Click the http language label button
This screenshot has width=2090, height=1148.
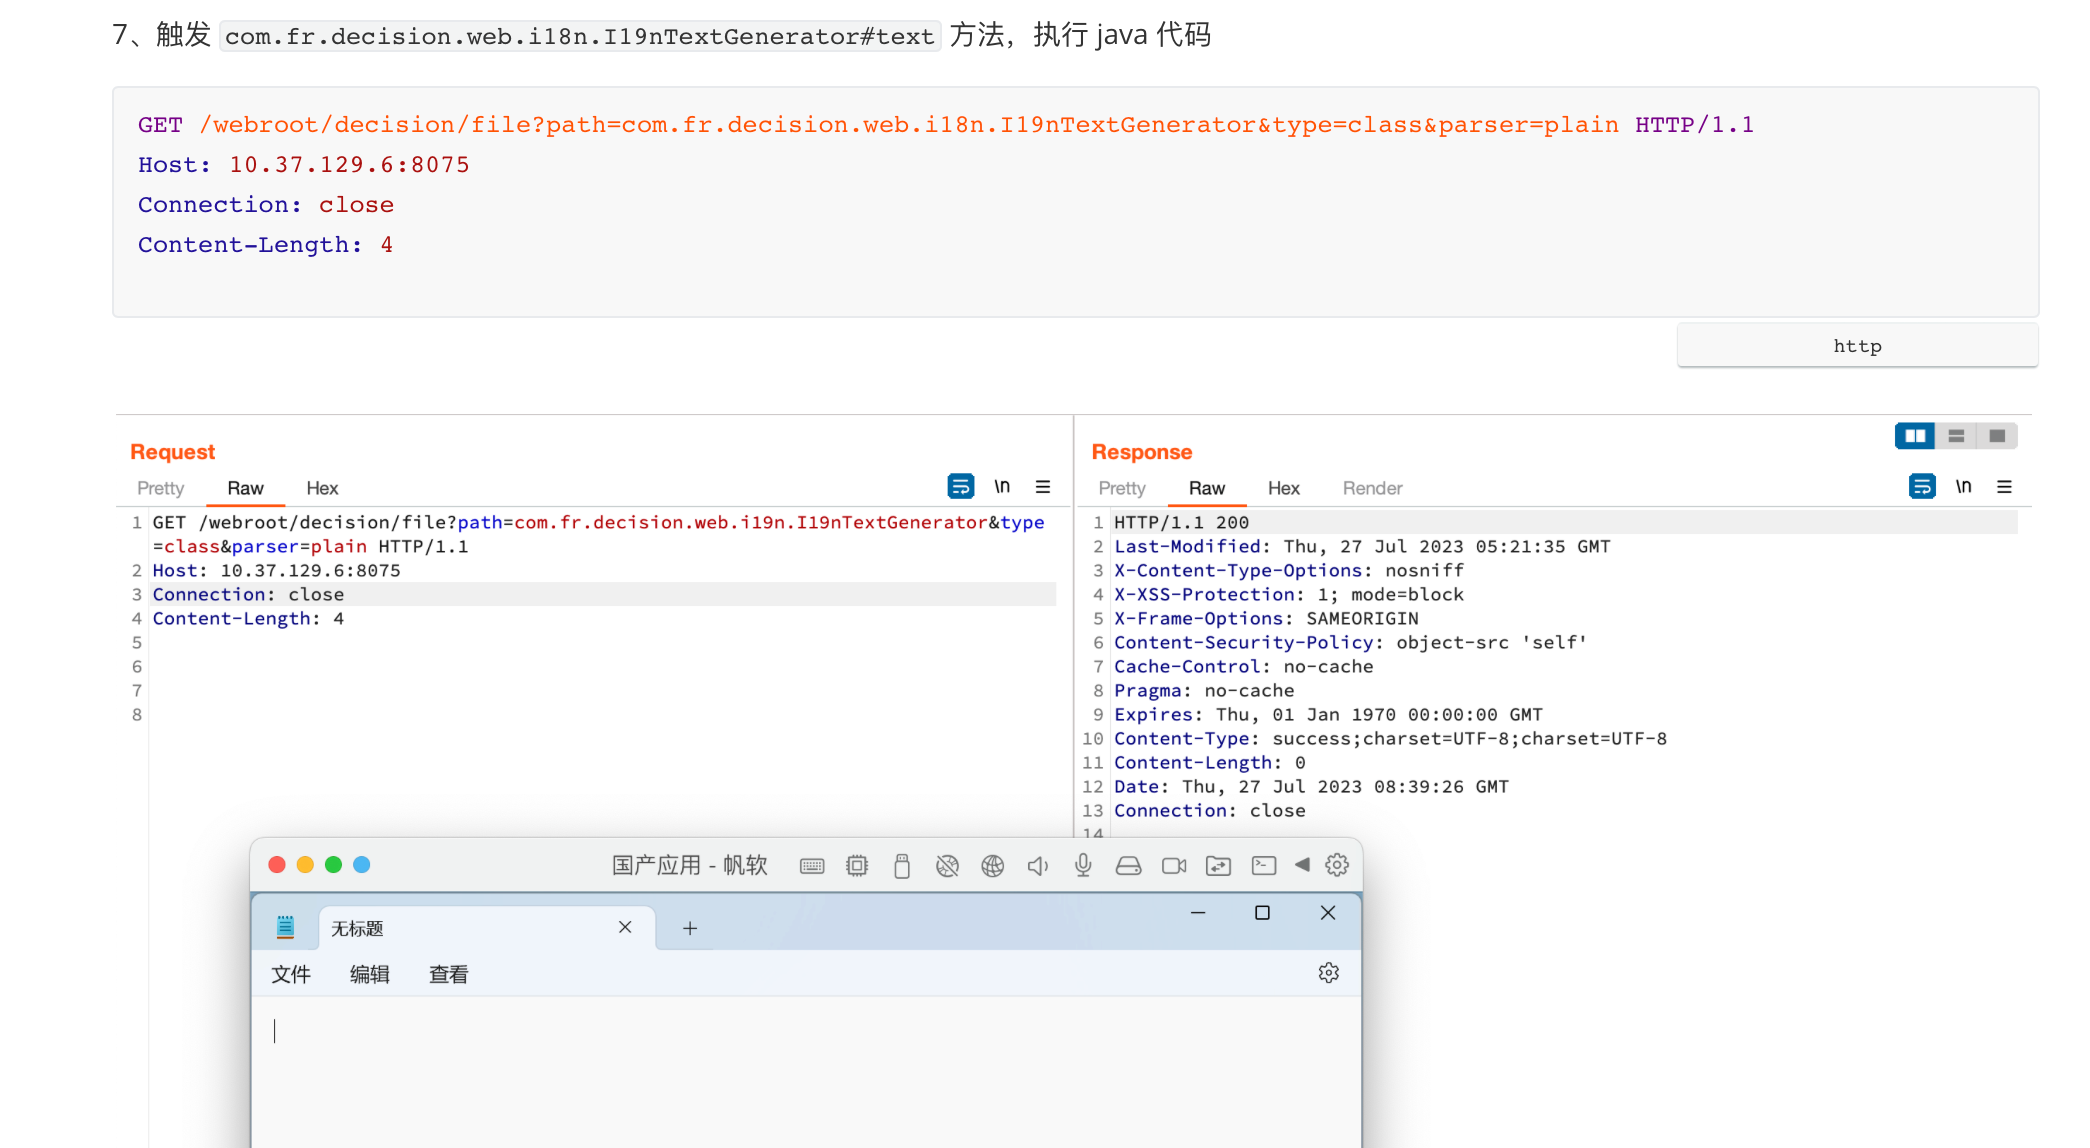pyautogui.click(x=1857, y=346)
